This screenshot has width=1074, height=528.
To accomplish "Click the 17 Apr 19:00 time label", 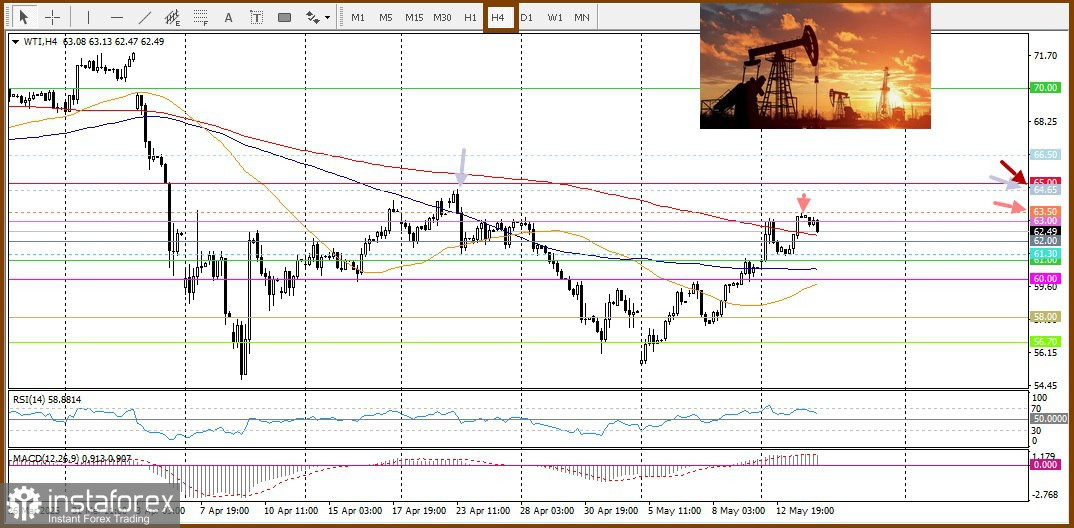I will click(418, 511).
